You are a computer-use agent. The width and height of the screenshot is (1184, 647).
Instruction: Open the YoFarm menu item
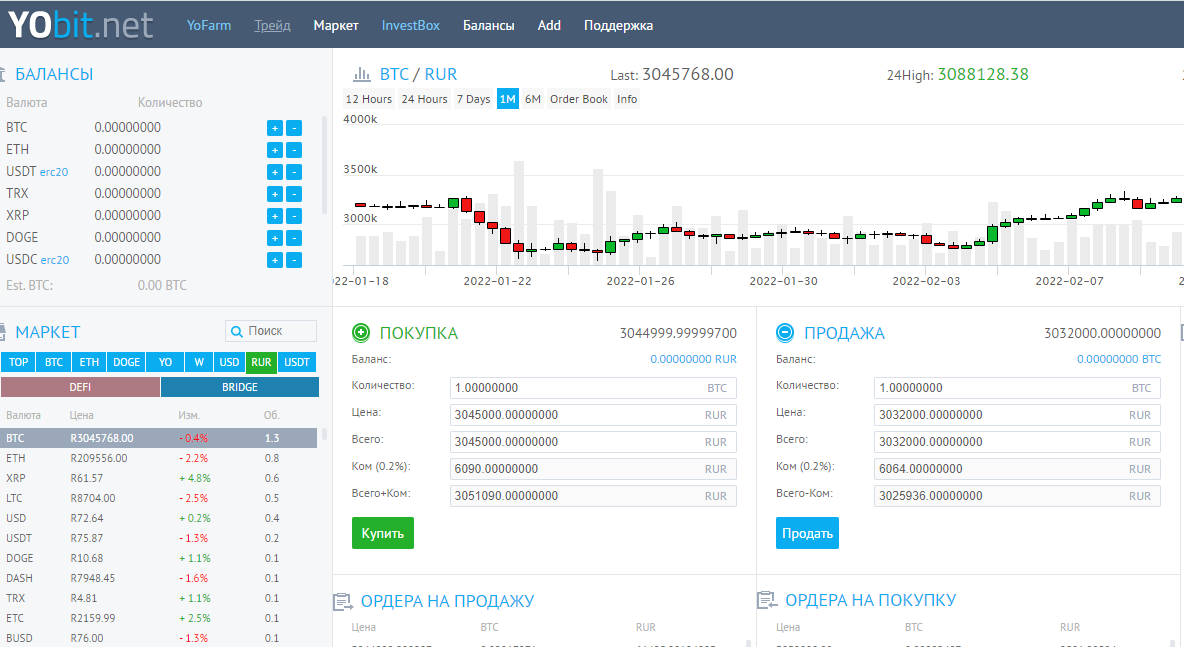tap(209, 25)
